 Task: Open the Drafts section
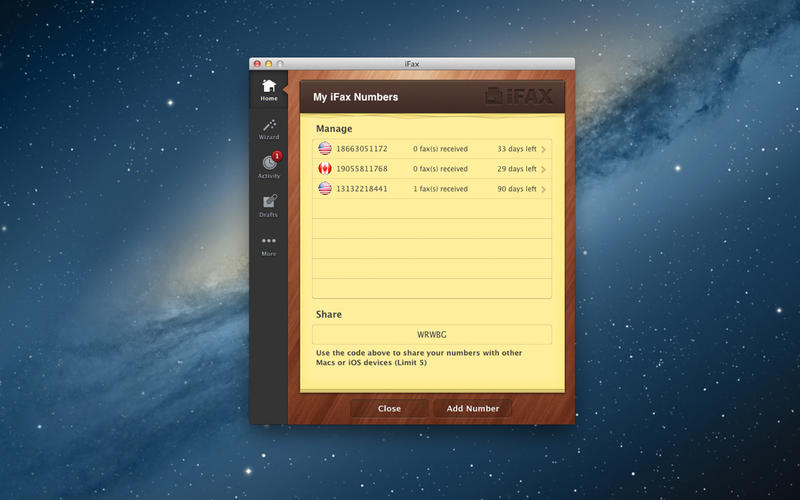tap(268, 205)
